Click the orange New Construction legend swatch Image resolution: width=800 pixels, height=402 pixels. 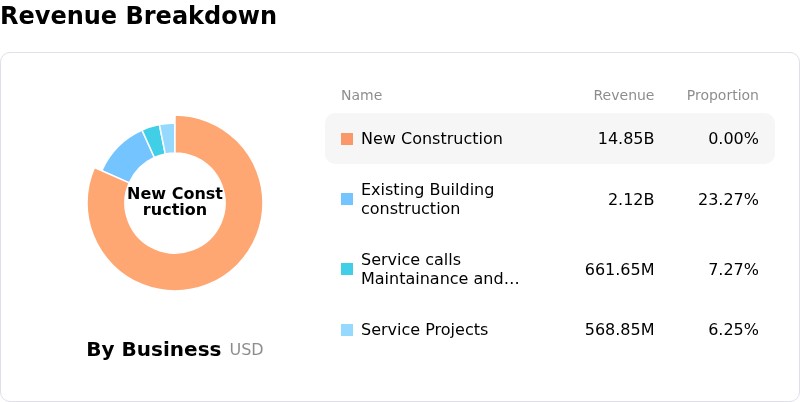347,139
